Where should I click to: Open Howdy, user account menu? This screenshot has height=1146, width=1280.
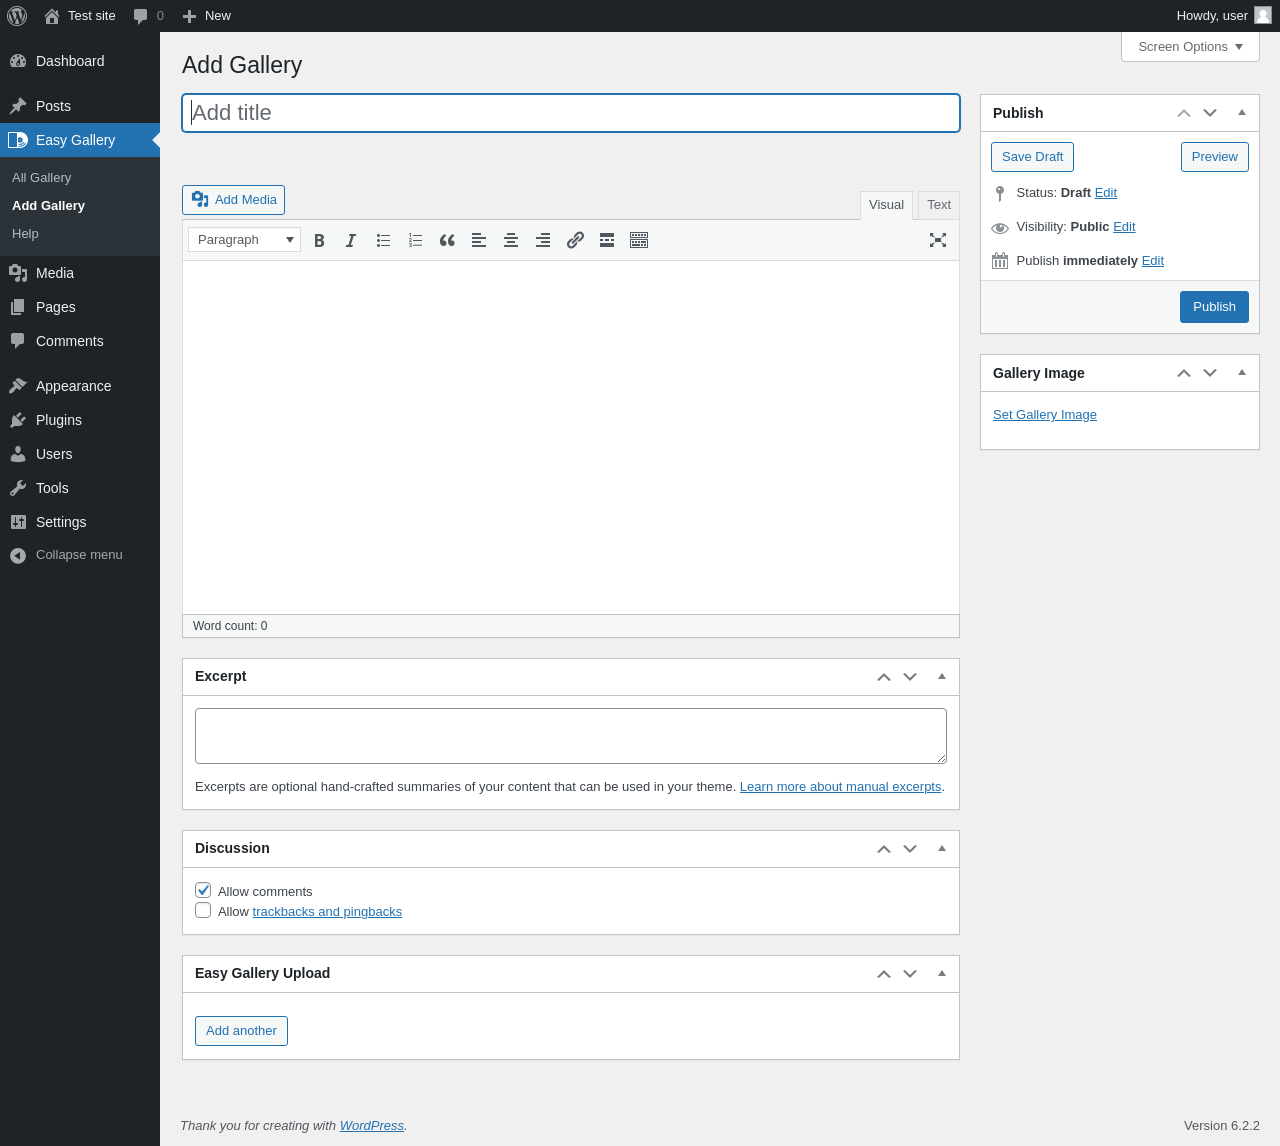click(x=1224, y=16)
